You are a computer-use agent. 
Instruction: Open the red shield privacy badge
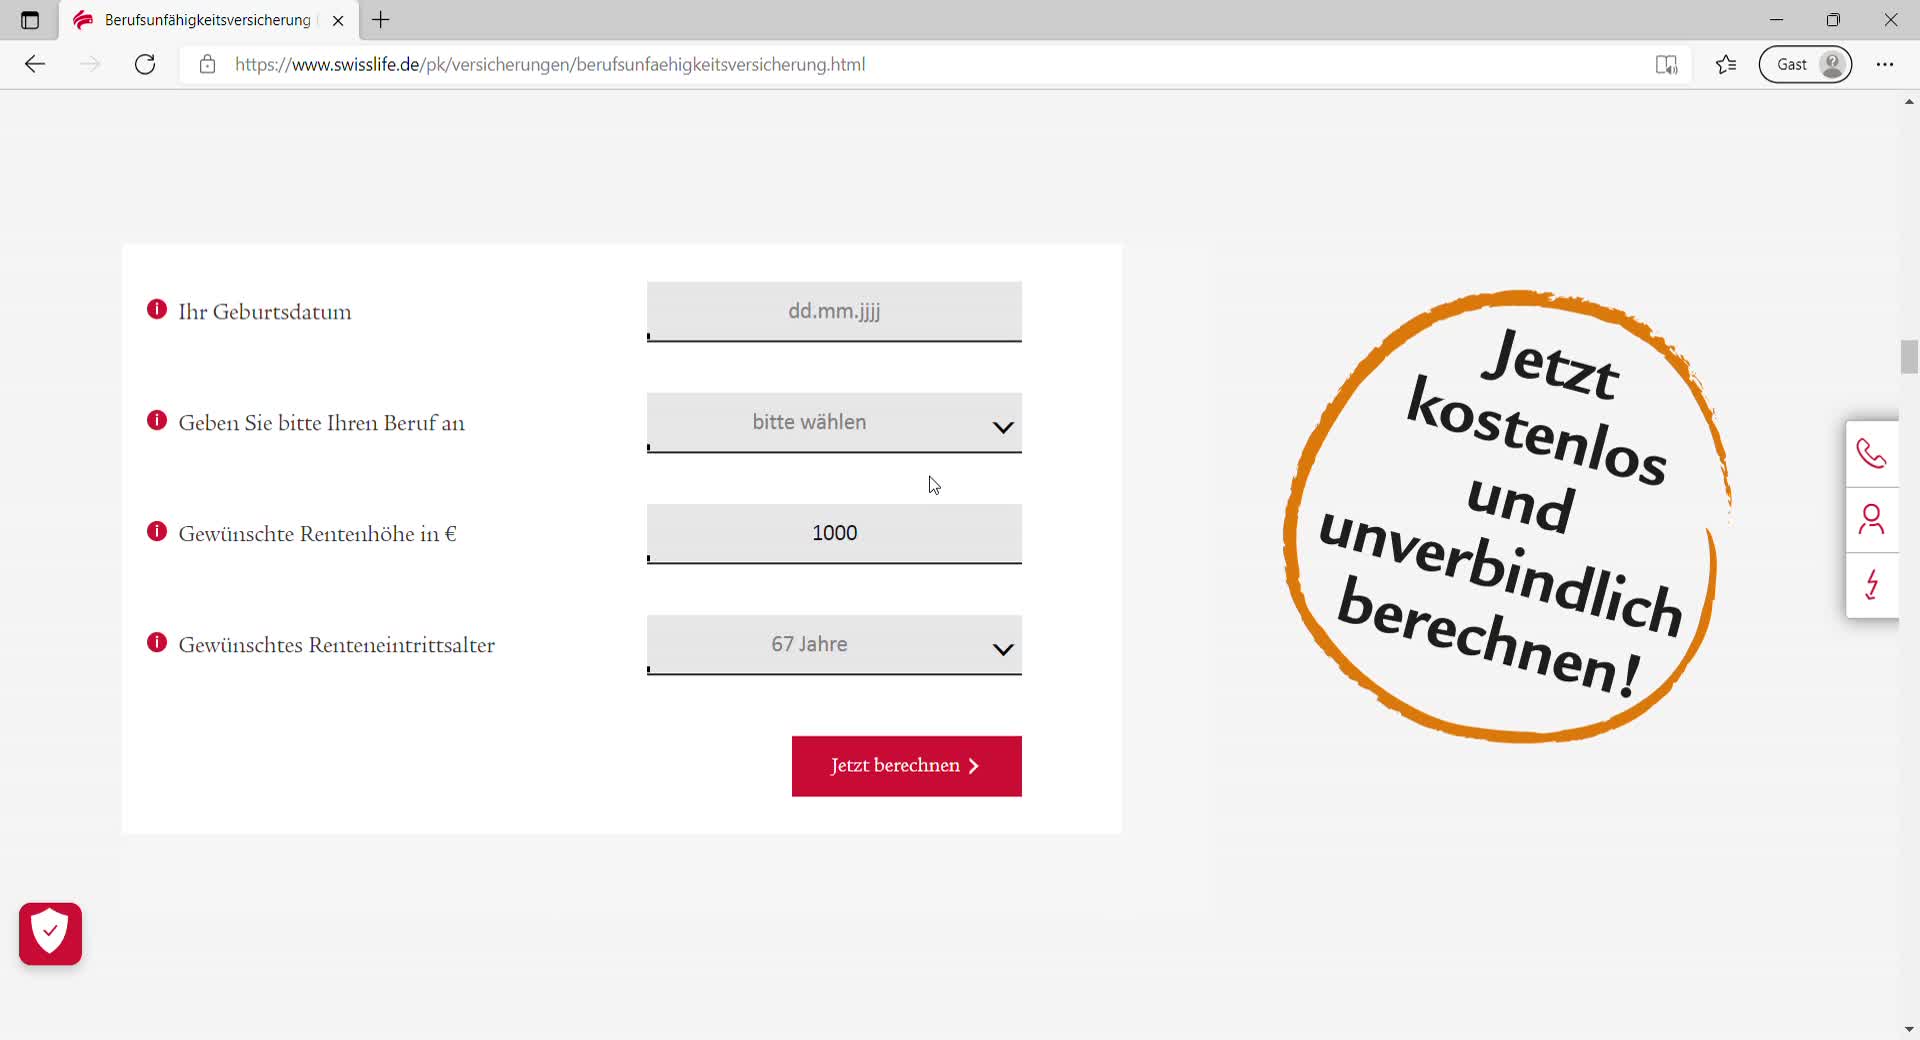[x=50, y=934]
